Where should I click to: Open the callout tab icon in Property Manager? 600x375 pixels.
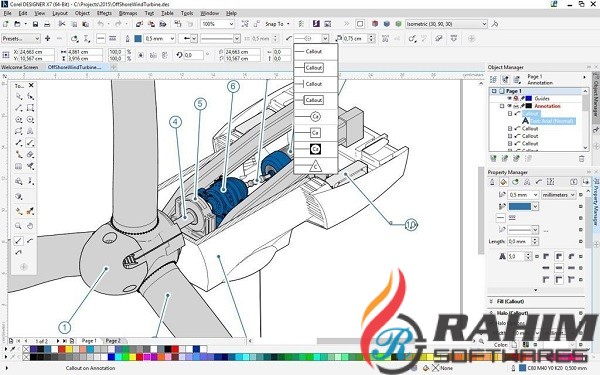point(539,182)
